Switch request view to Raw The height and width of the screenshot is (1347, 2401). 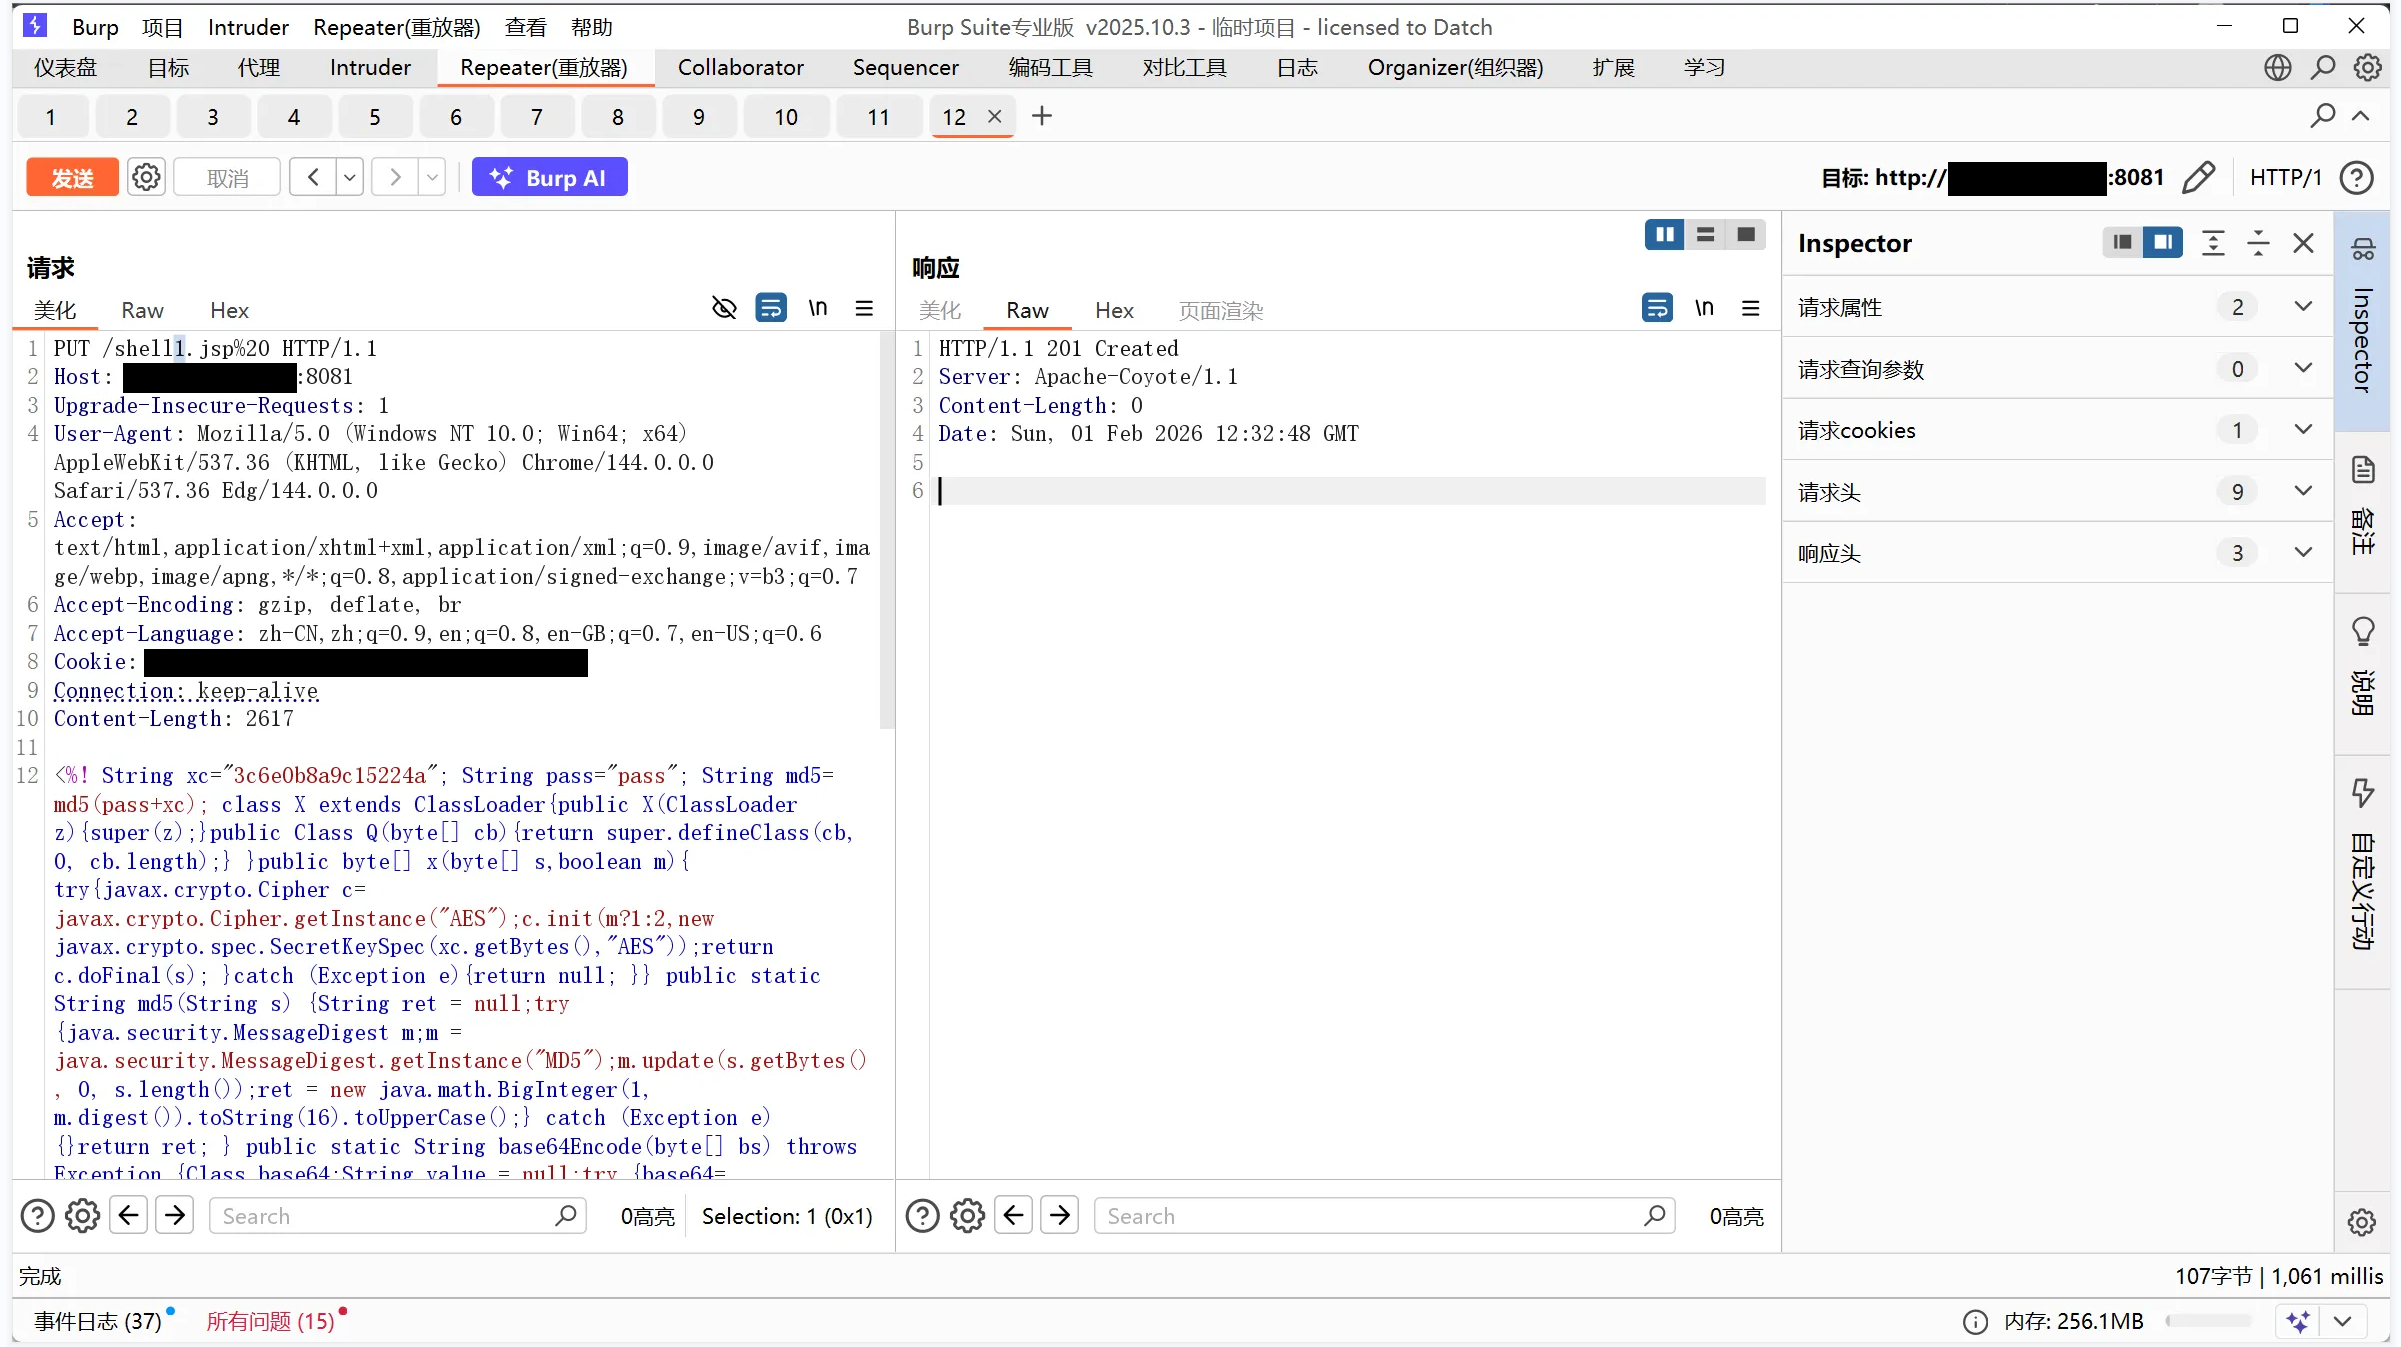[142, 311]
